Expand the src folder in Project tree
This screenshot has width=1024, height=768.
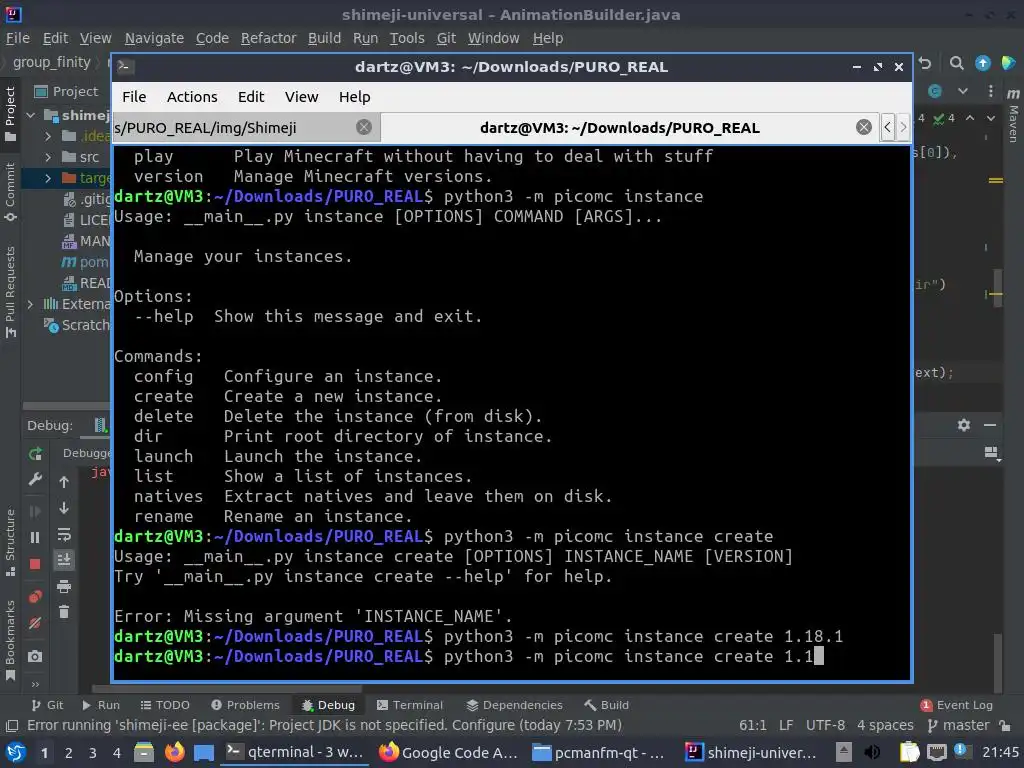point(48,157)
